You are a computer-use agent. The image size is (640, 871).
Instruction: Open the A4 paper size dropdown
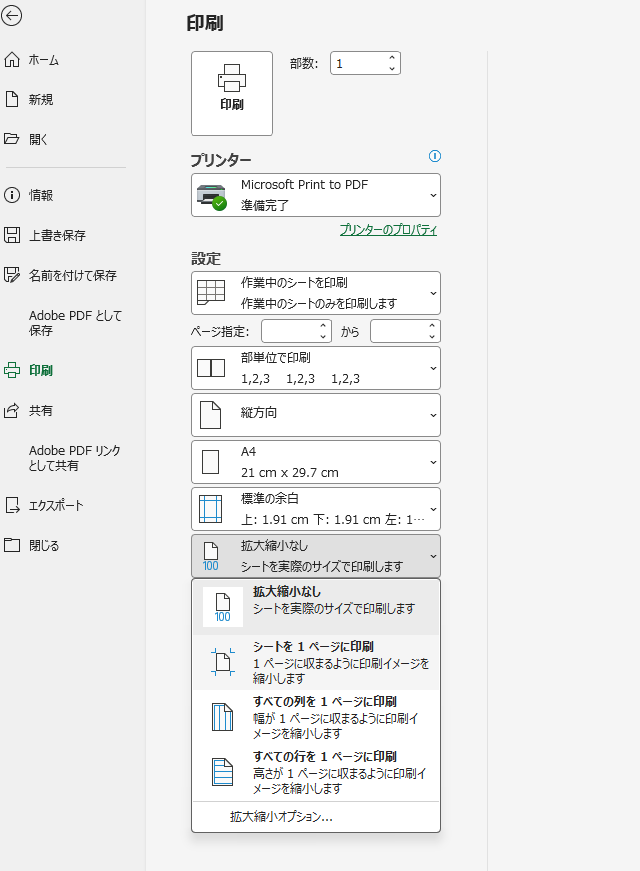coord(316,462)
